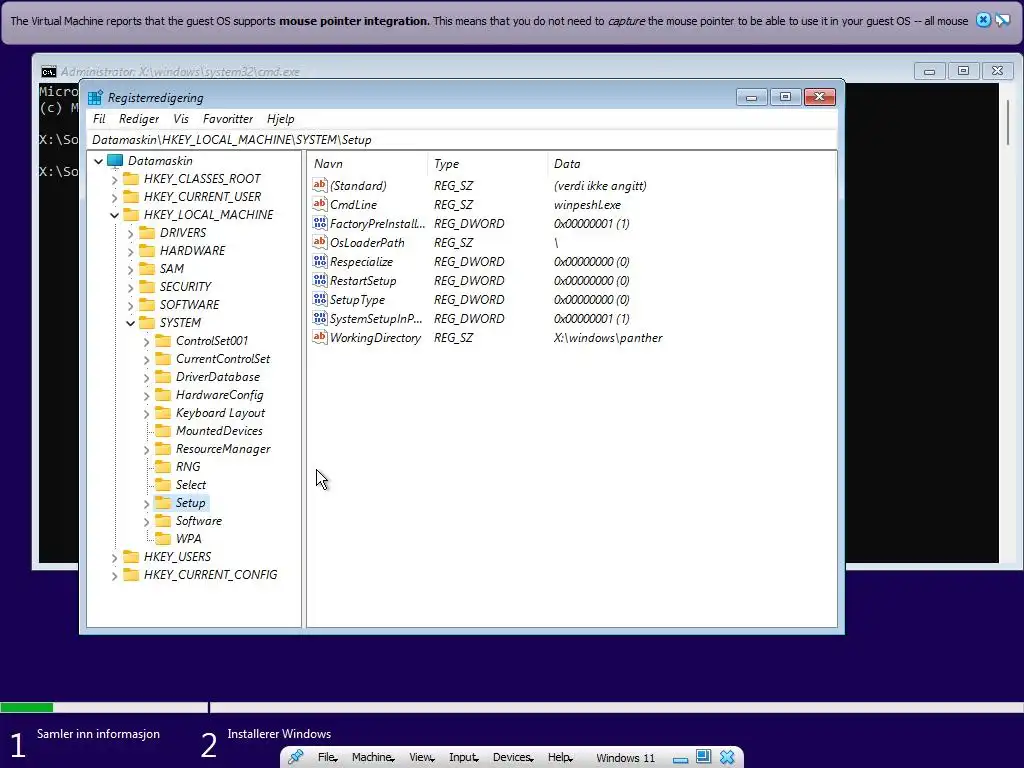Click the notification's do-not-show-again icon
This screenshot has width=1024, height=768.
[1002, 20]
